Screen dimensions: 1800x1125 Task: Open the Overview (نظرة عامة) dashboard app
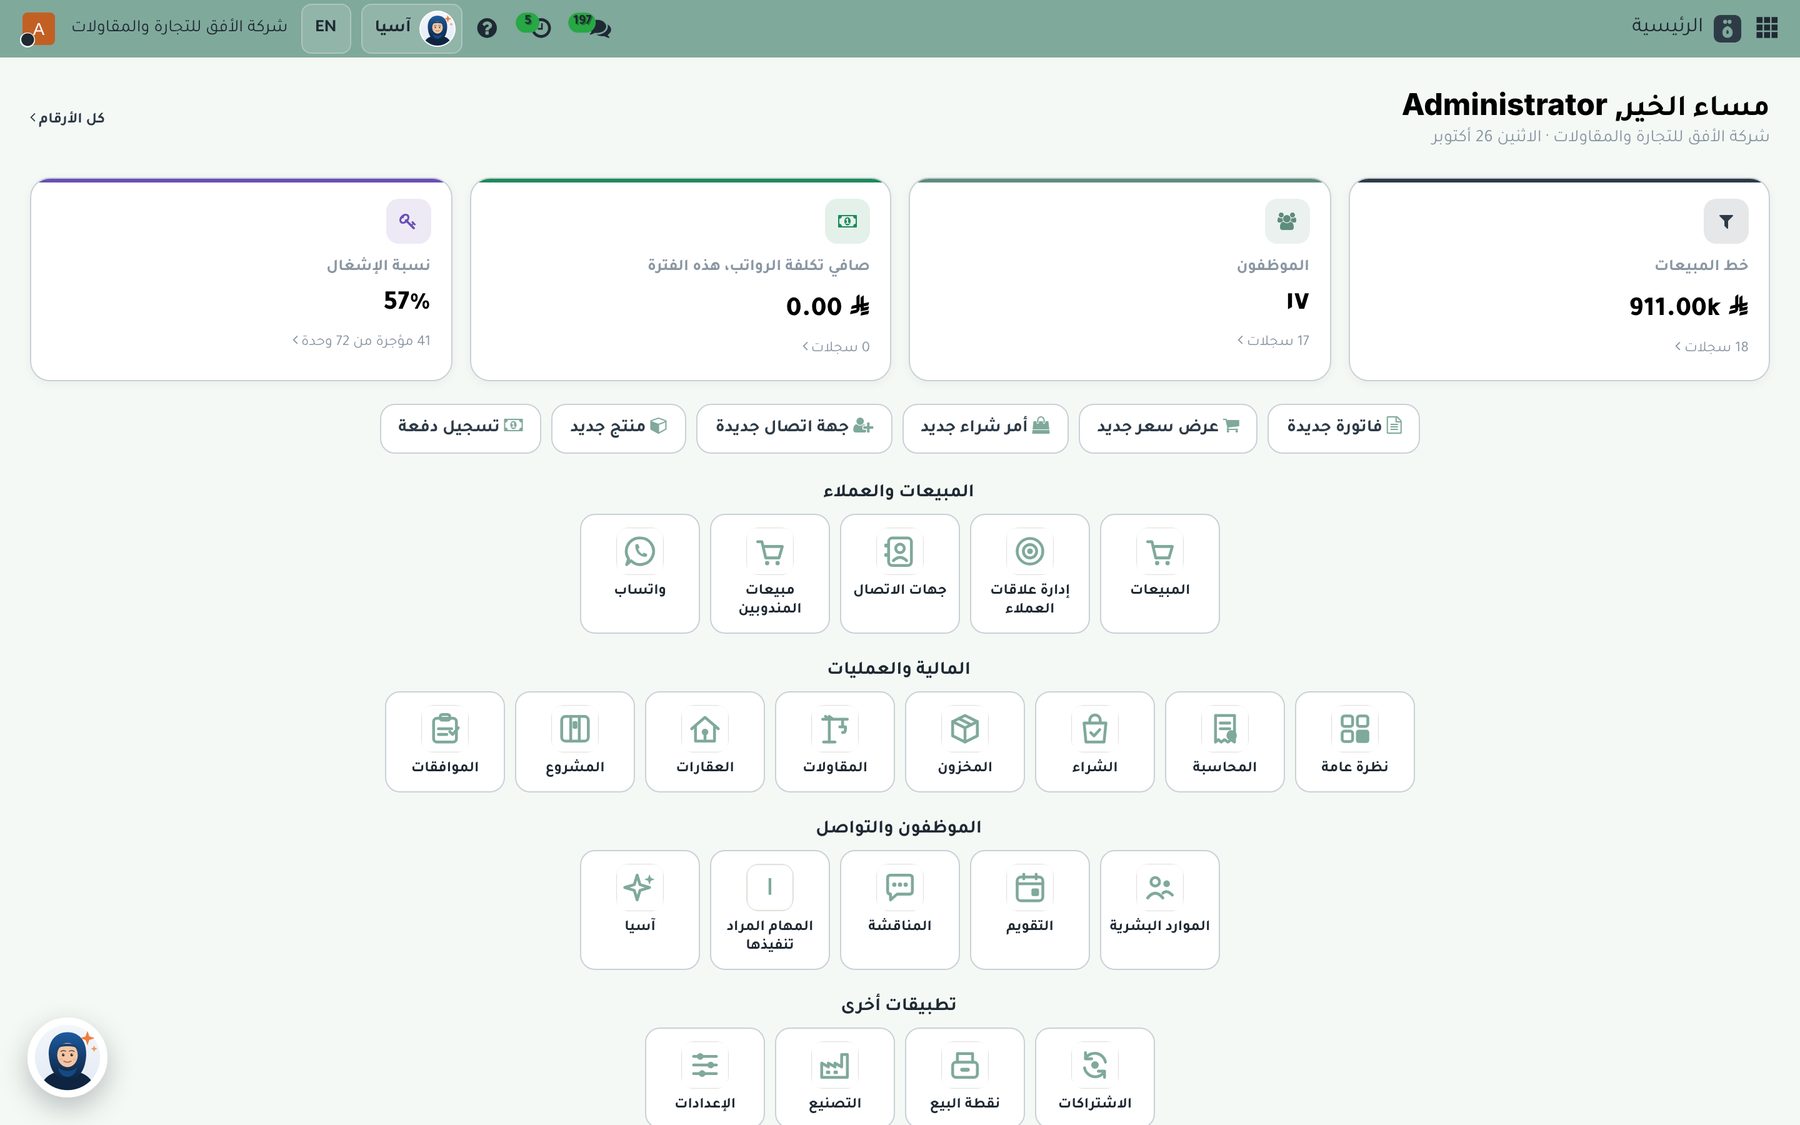1355,742
